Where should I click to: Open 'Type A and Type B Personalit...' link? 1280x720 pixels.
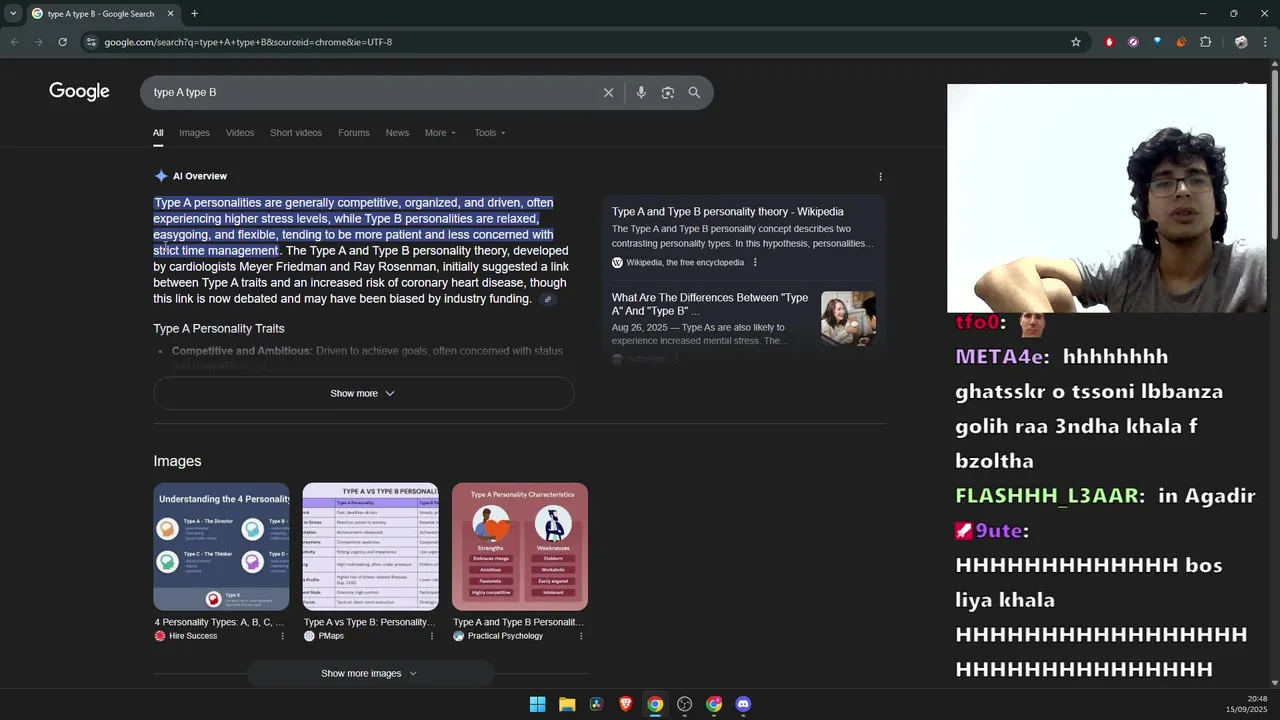pyautogui.click(x=518, y=622)
